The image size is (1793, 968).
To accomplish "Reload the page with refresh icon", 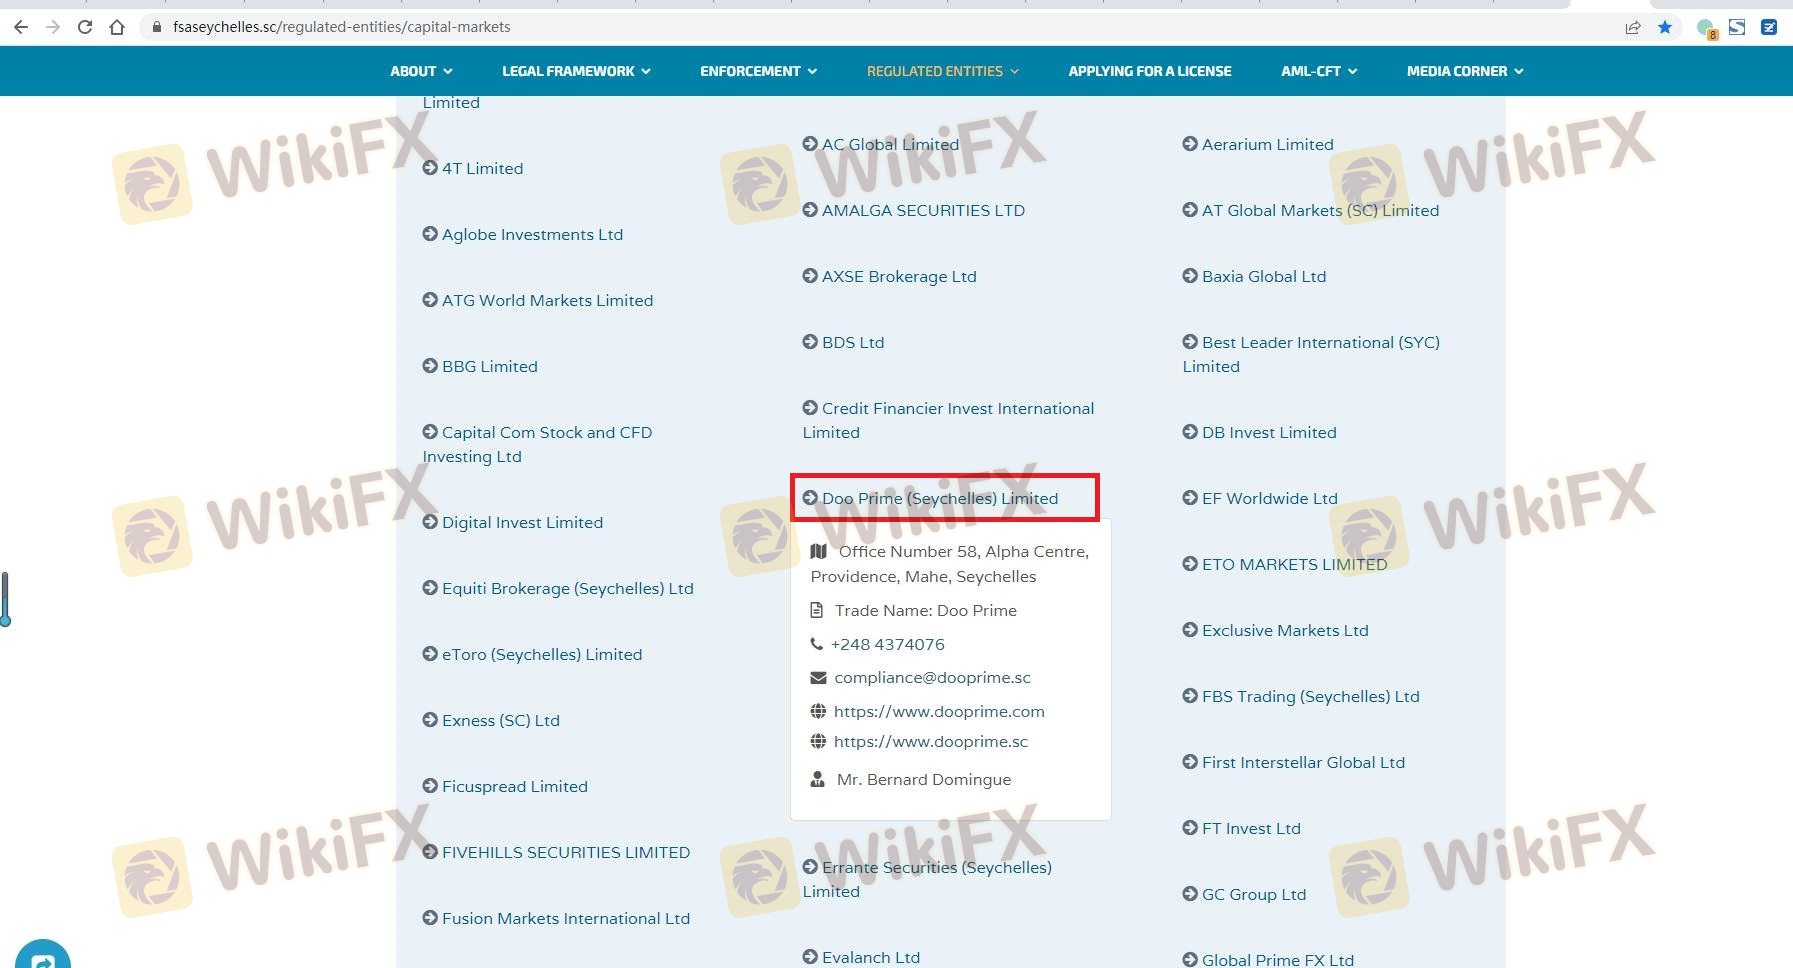I will coord(85,27).
